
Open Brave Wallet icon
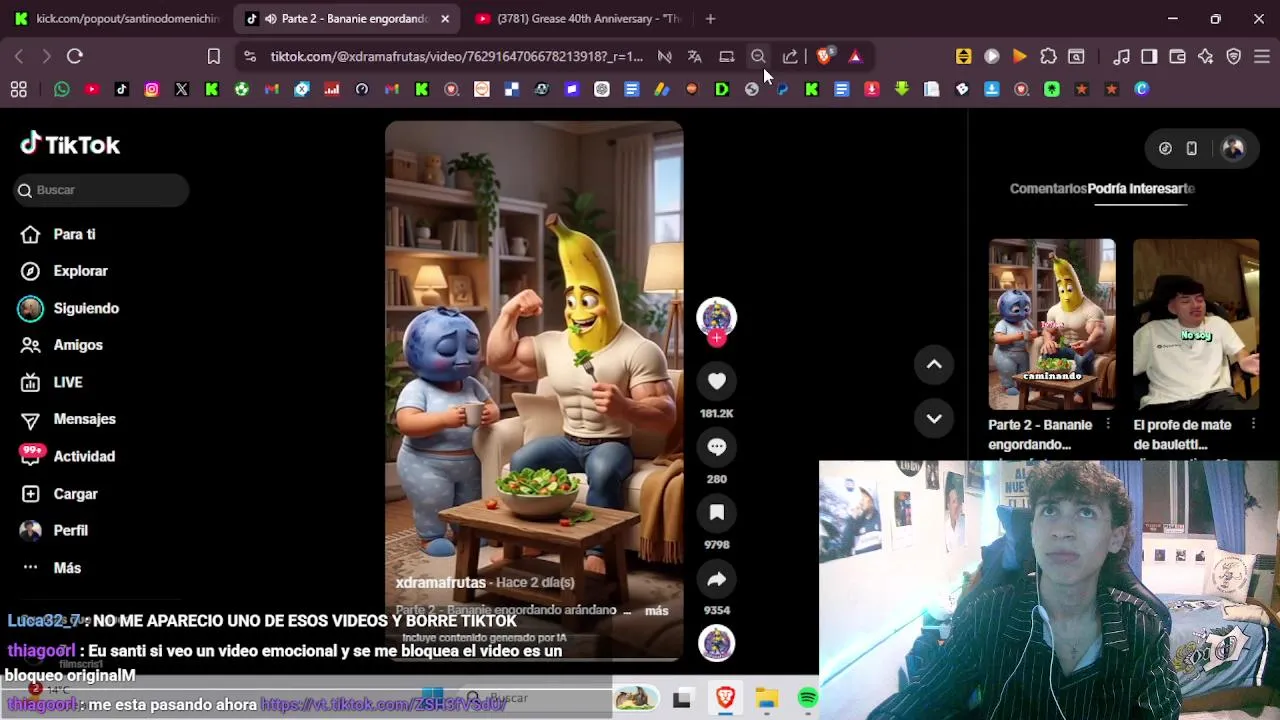[1178, 56]
